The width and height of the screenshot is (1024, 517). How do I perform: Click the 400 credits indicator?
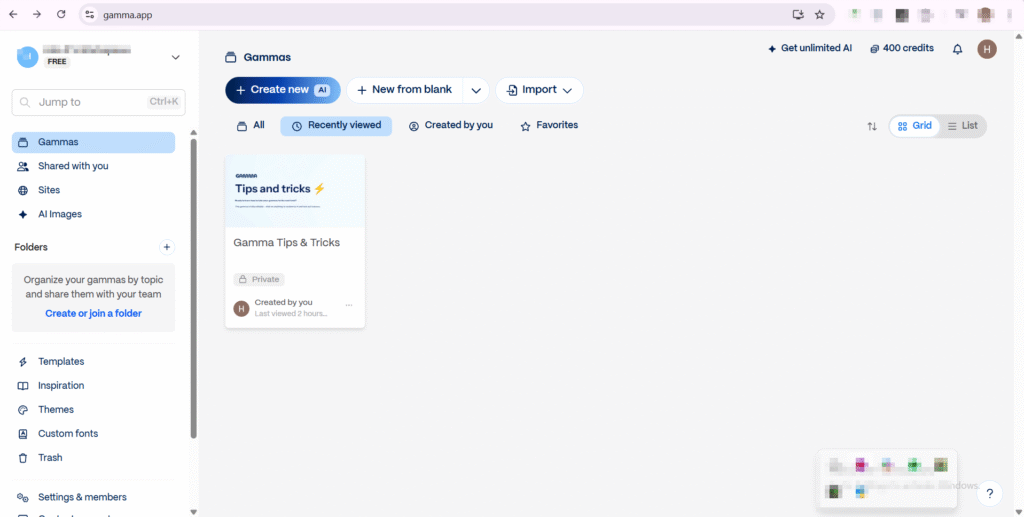pyautogui.click(x=902, y=48)
